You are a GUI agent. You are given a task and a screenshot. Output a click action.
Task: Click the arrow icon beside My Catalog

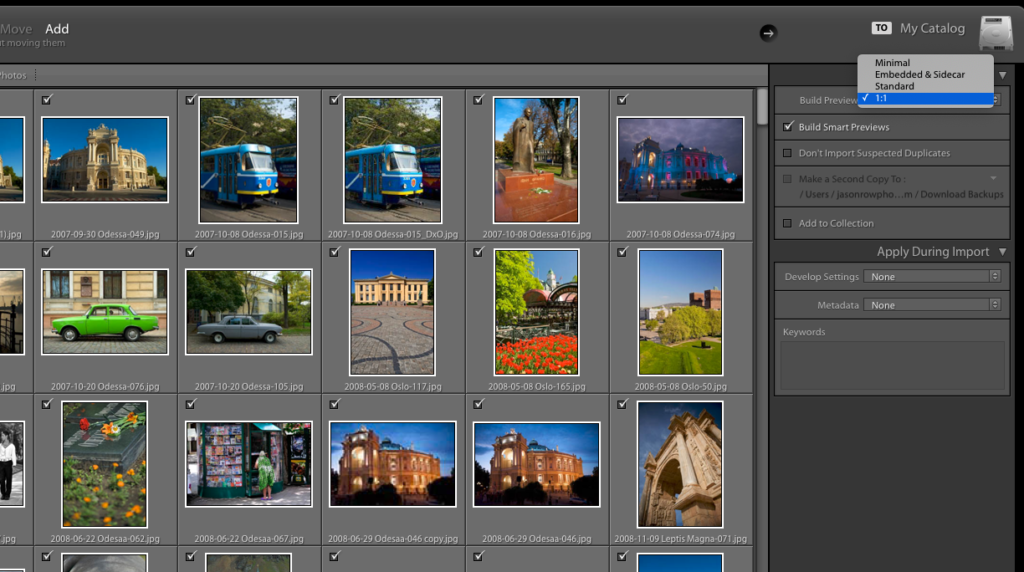[768, 33]
